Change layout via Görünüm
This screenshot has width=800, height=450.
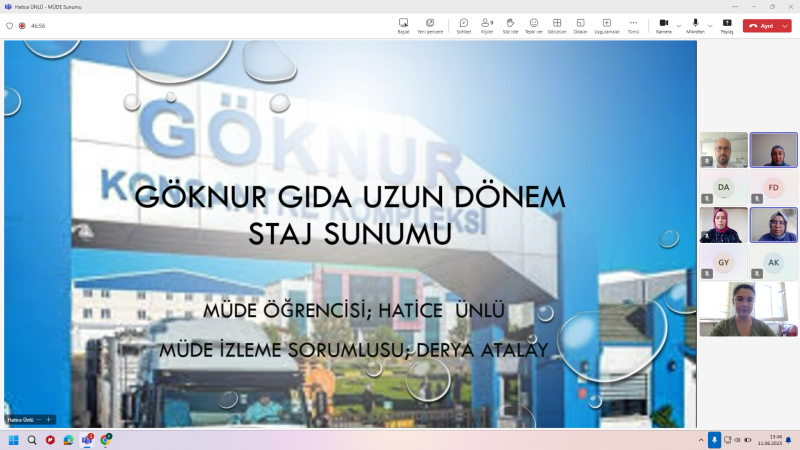click(x=557, y=26)
